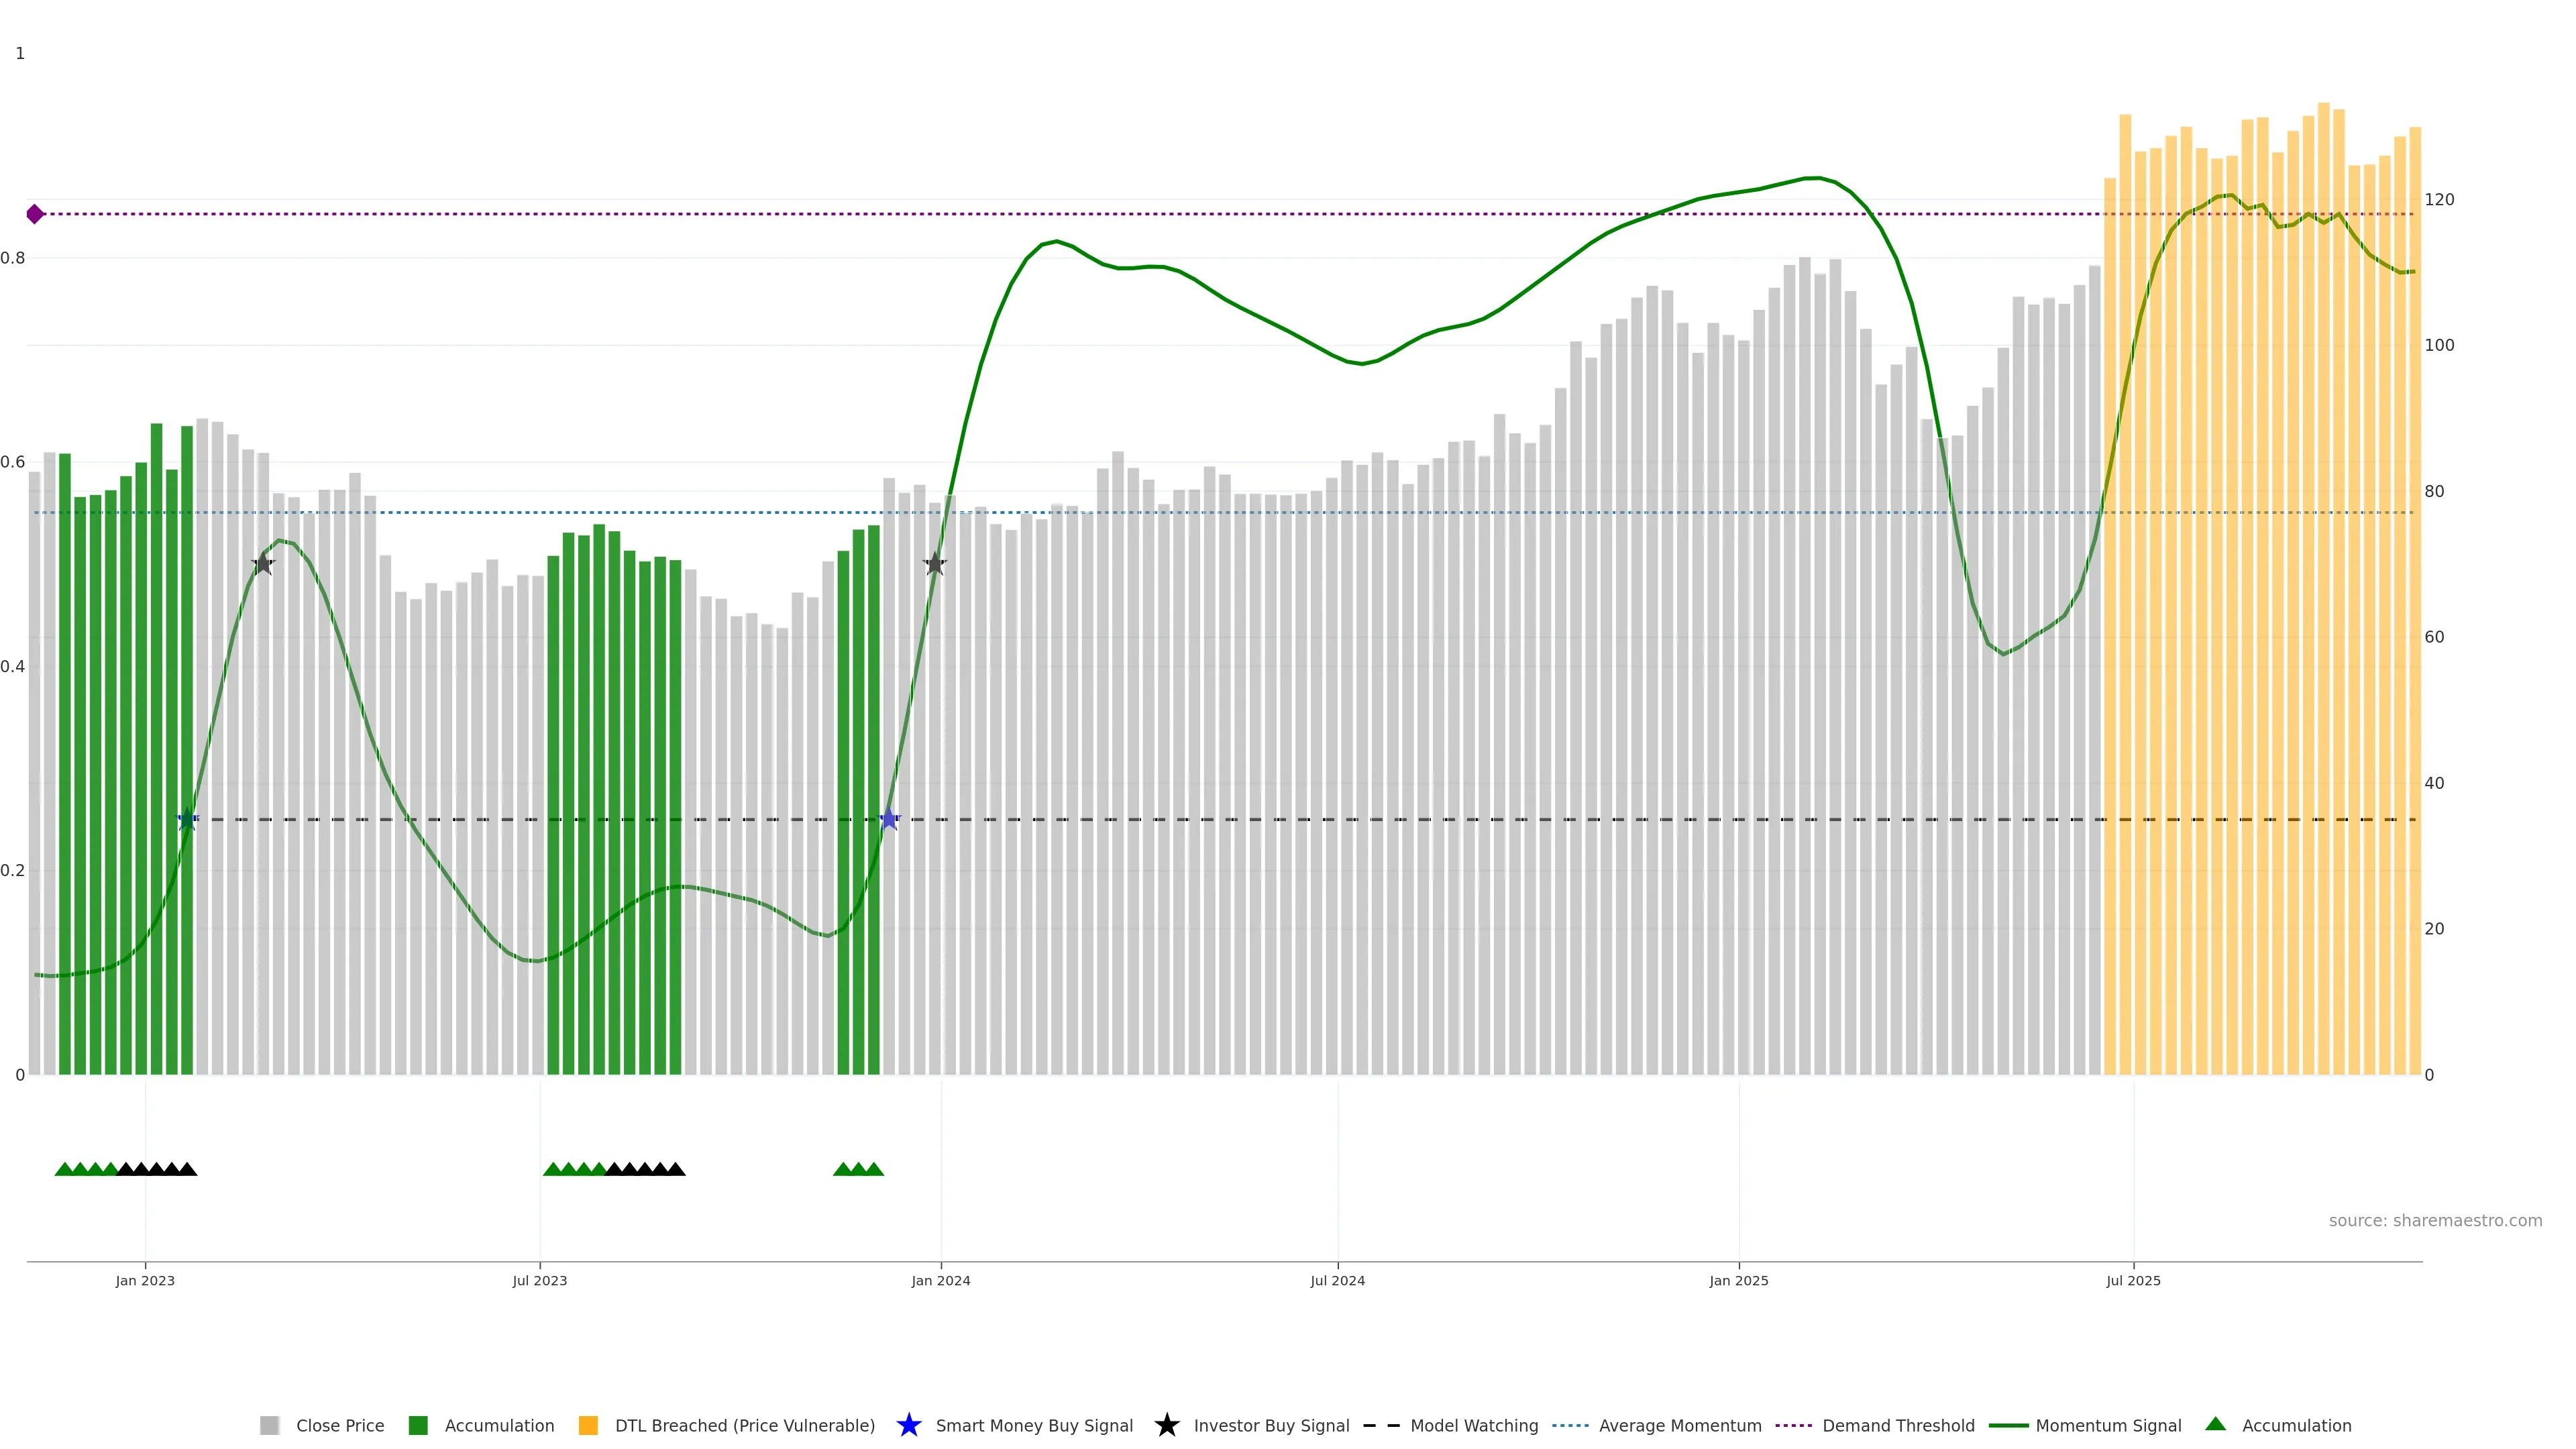Click the blue star marker near Jan 2023
Viewport: 2576px width, 1449px height.
(x=187, y=819)
